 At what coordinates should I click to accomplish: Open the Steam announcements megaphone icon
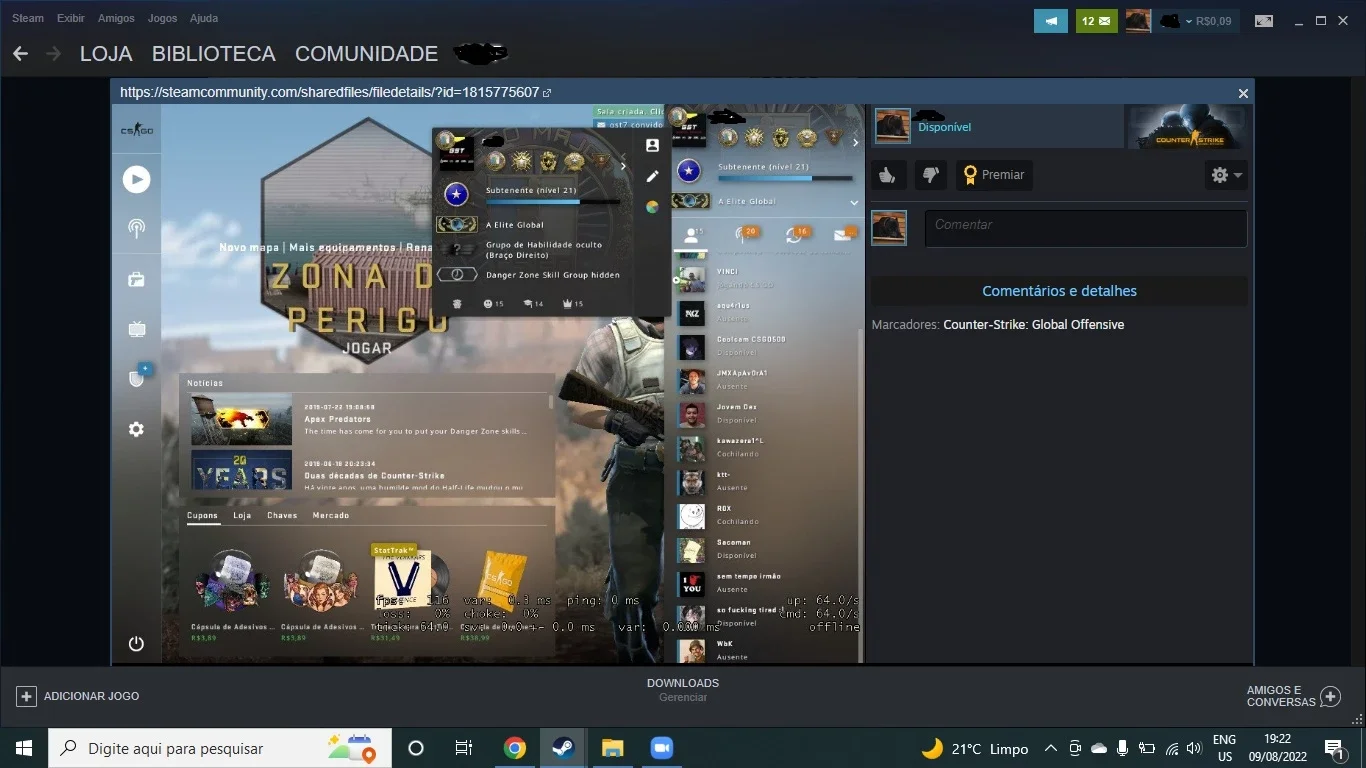click(x=1051, y=20)
